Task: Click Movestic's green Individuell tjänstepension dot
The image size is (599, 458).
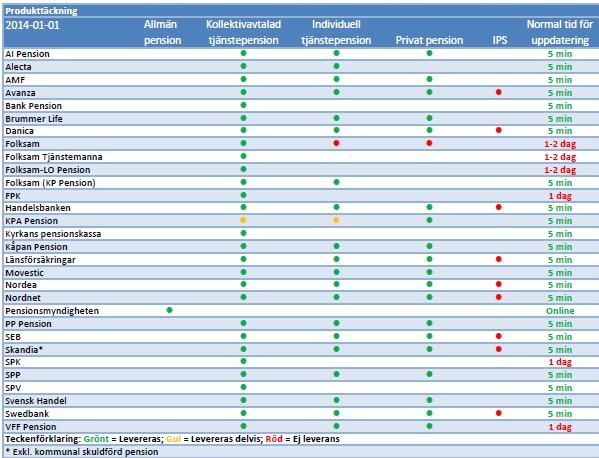Action: [x=336, y=272]
